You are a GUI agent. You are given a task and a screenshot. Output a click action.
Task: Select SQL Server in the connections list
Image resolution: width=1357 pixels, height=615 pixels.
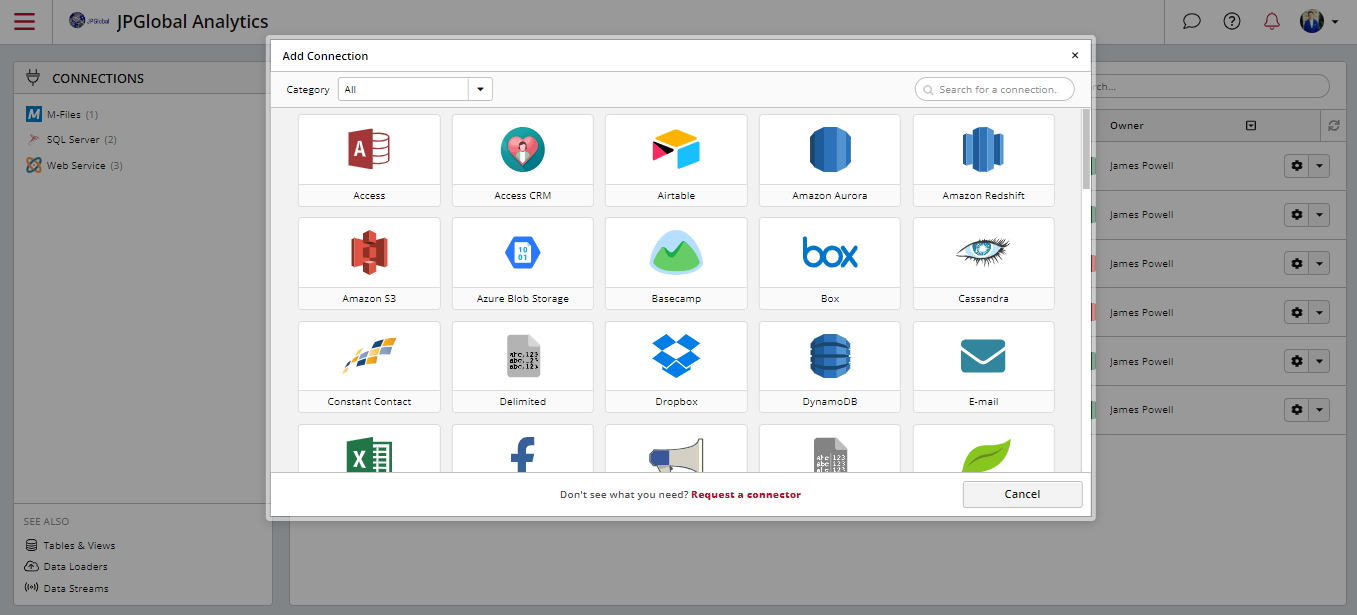71,140
